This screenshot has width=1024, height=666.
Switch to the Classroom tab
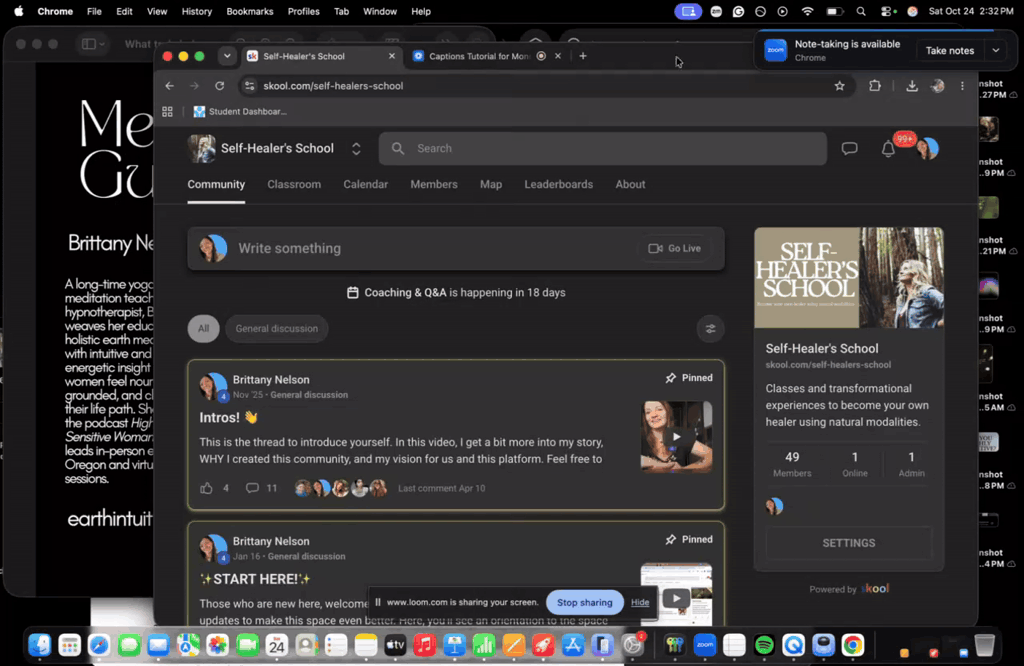point(294,185)
